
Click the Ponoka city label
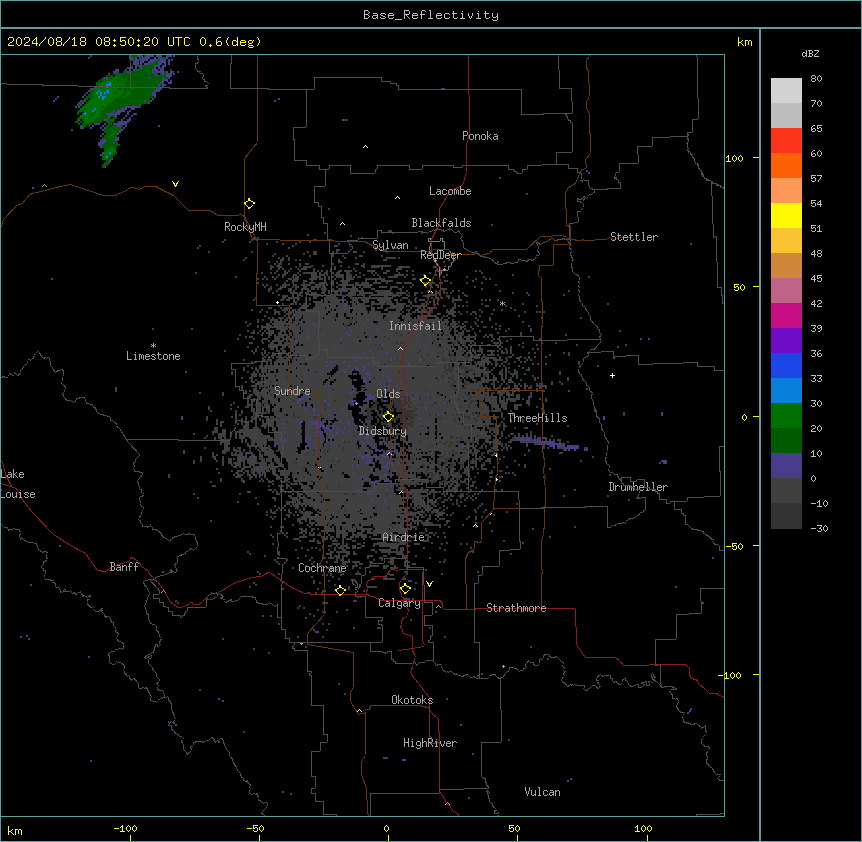[480, 136]
